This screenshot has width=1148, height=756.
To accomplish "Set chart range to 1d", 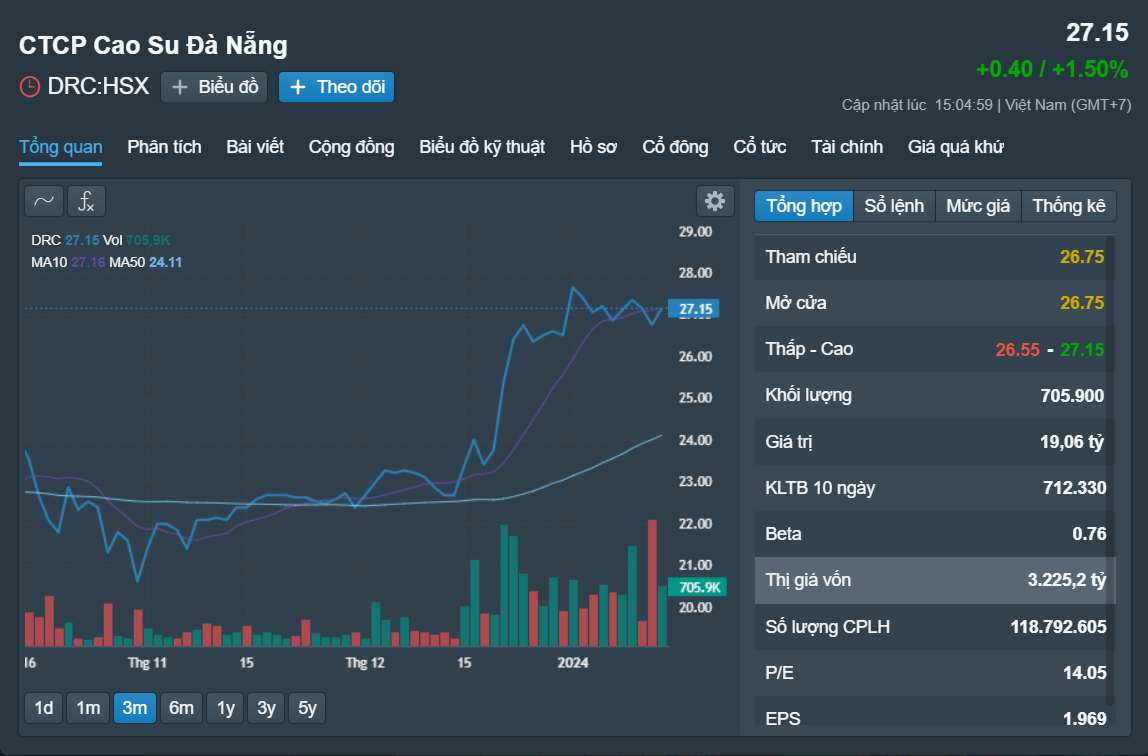I will (44, 708).
